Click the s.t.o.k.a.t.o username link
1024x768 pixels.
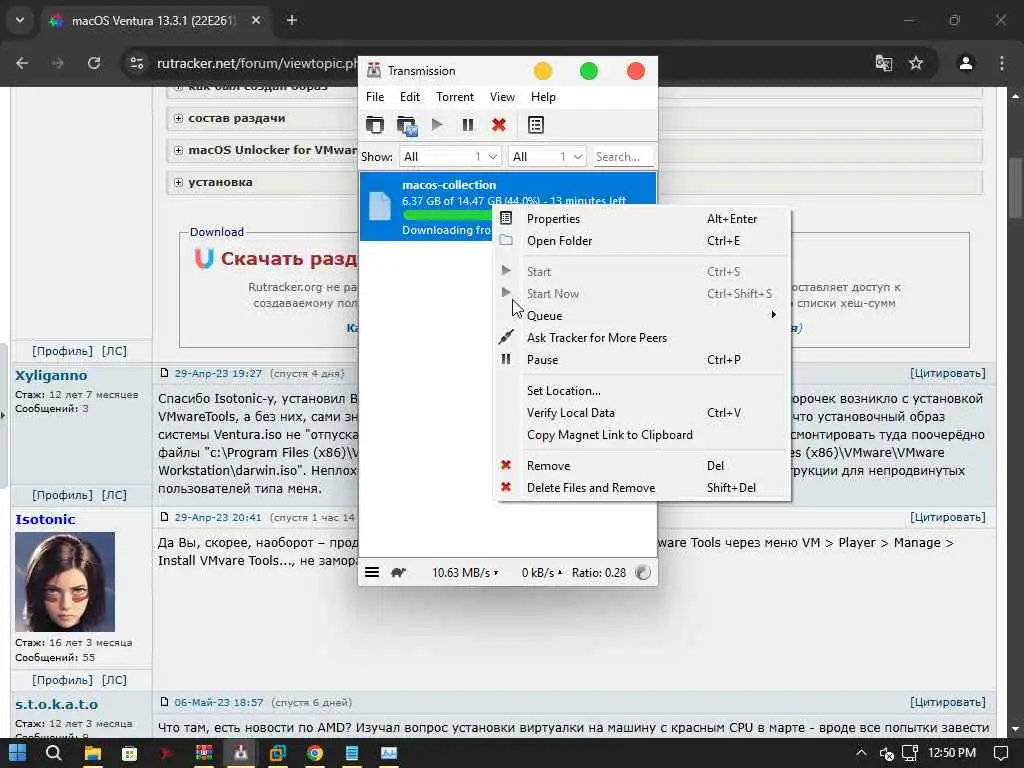click(x=56, y=704)
